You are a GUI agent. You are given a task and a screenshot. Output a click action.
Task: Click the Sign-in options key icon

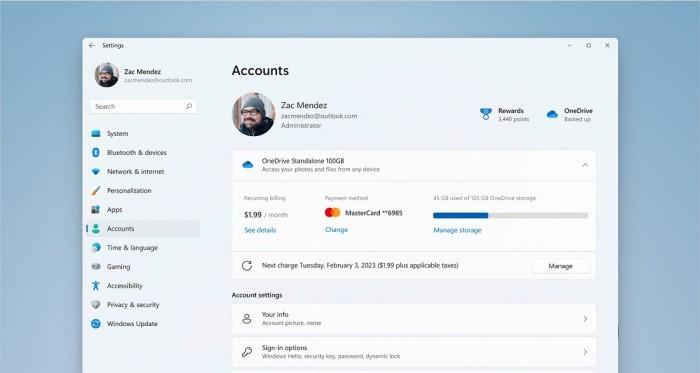click(x=247, y=352)
